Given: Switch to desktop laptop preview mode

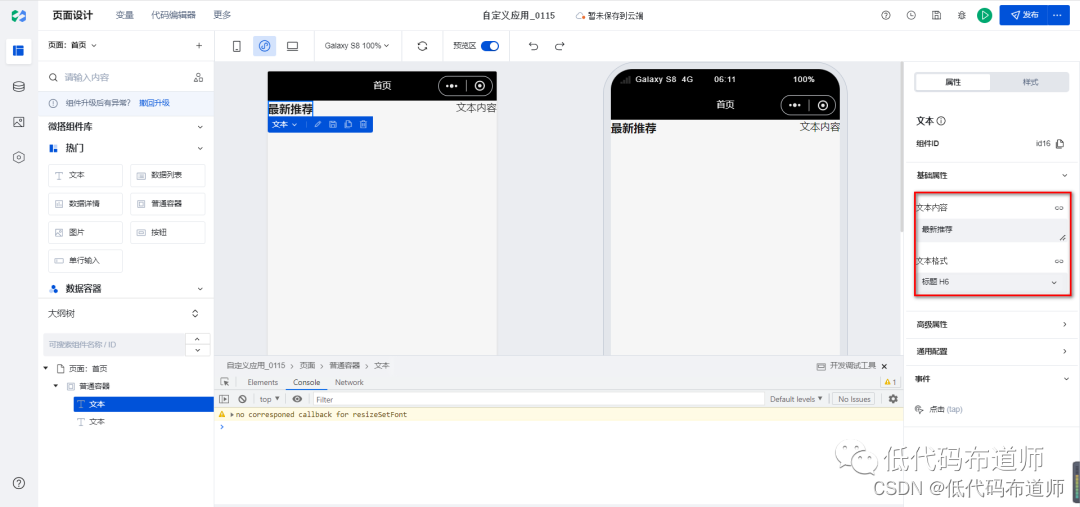Looking at the screenshot, I should pyautogui.click(x=292, y=46).
